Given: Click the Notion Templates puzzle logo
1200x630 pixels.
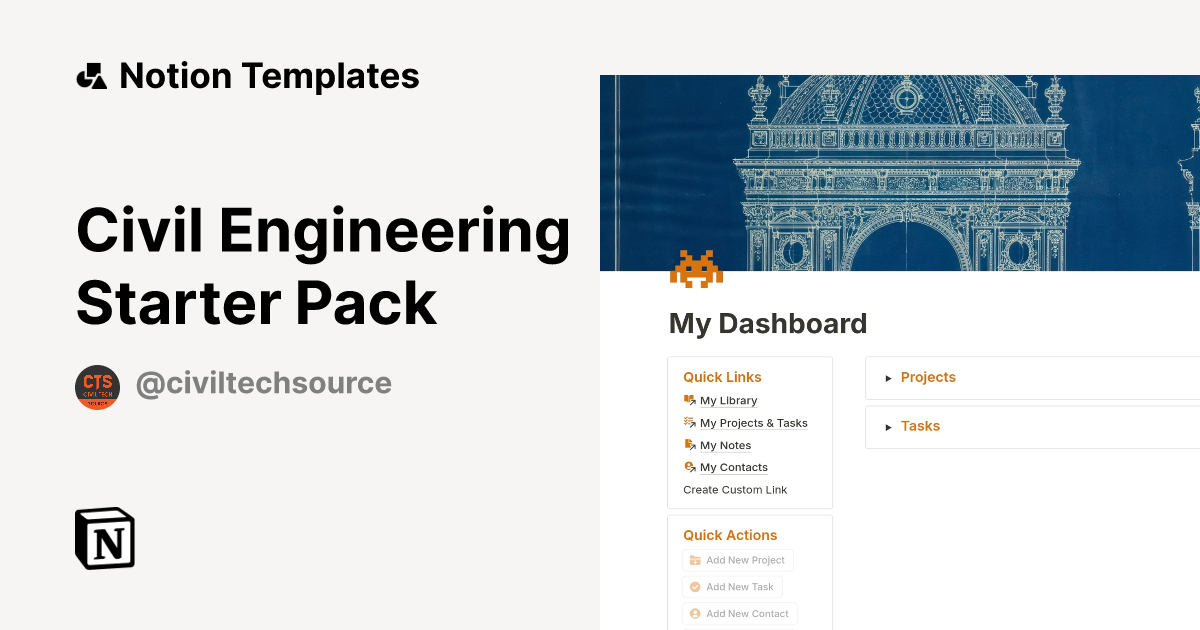Looking at the screenshot, I should 91,75.
